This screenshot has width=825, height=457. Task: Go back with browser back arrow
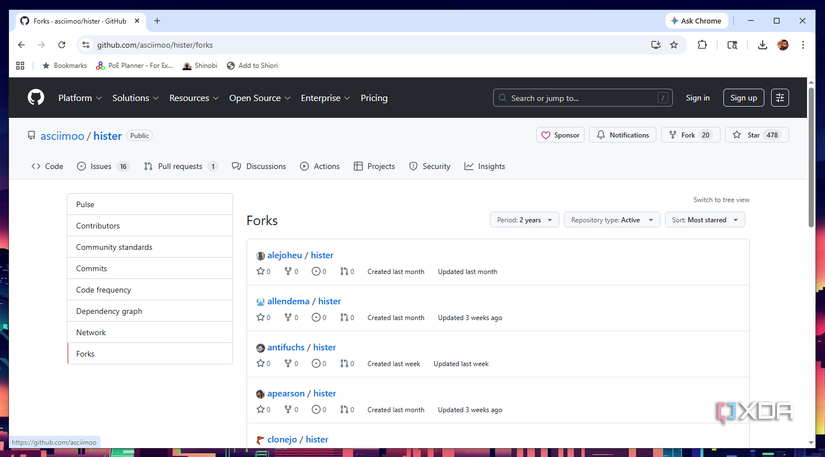pyautogui.click(x=21, y=45)
